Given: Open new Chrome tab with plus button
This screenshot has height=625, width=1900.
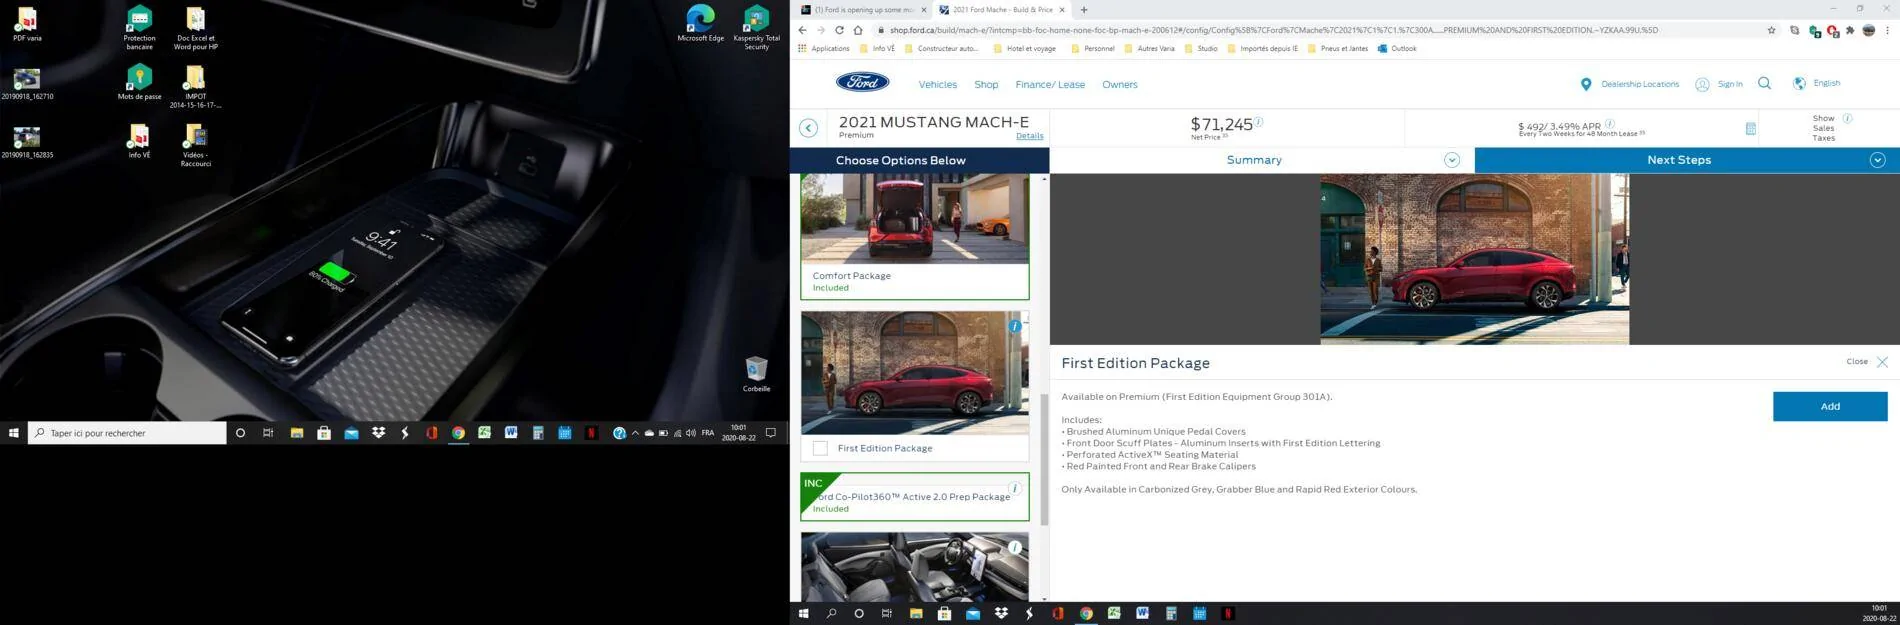Looking at the screenshot, I should (1084, 10).
